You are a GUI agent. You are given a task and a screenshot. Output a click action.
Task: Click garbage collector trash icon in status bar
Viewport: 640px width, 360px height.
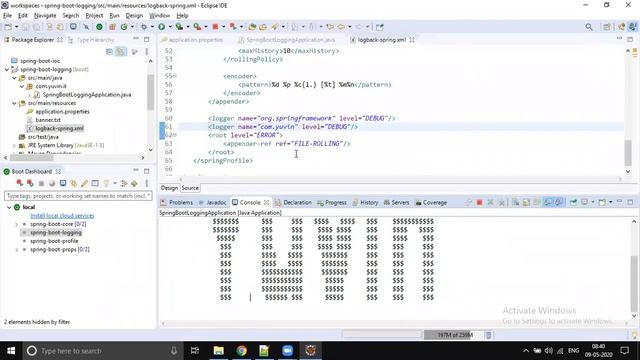click(489, 335)
